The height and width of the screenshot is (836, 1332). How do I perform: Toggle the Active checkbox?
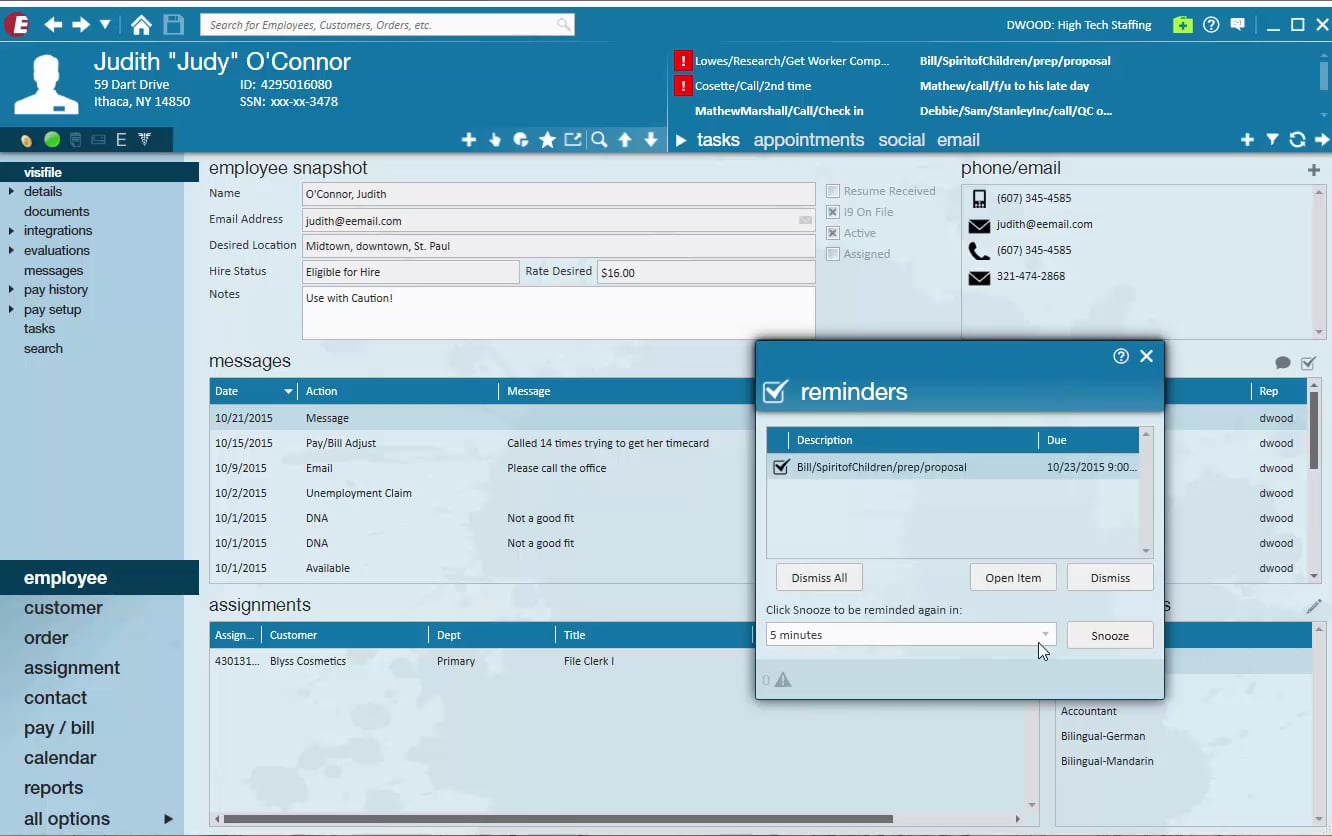[x=832, y=233]
